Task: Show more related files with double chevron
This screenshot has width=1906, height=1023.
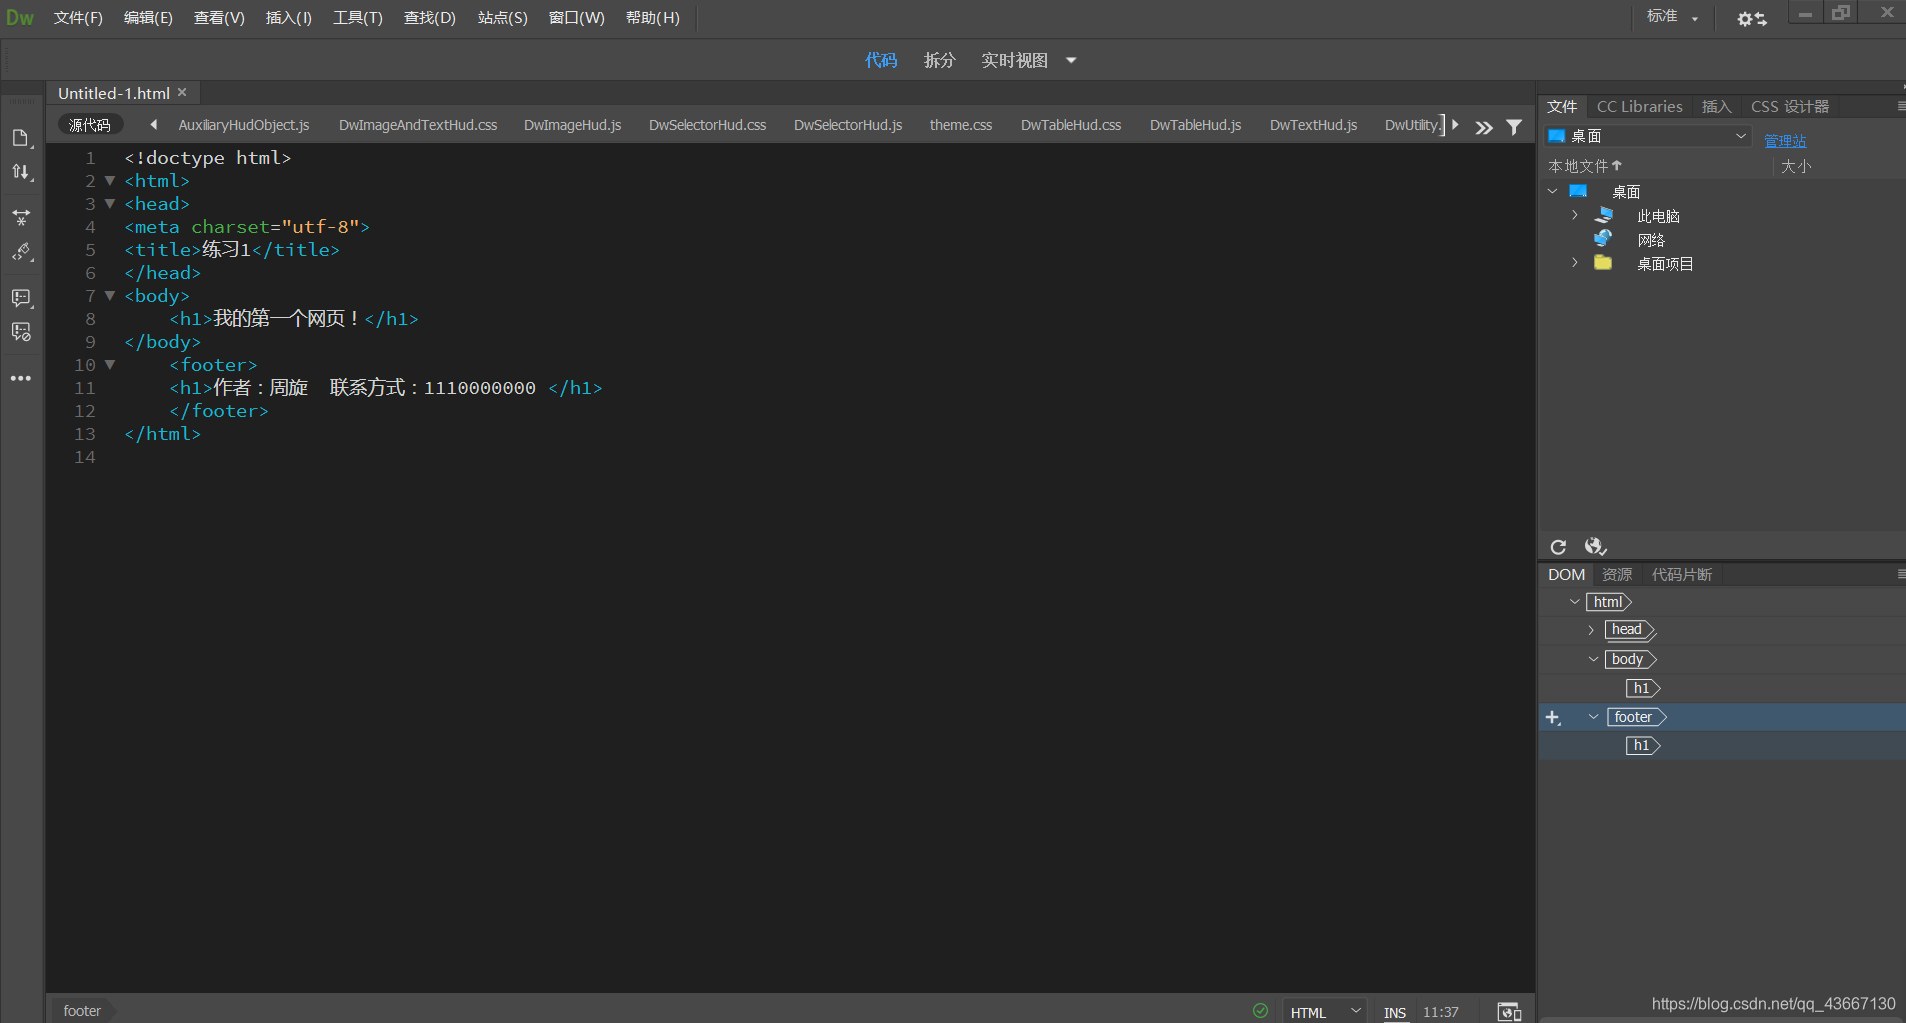Action: [1484, 127]
